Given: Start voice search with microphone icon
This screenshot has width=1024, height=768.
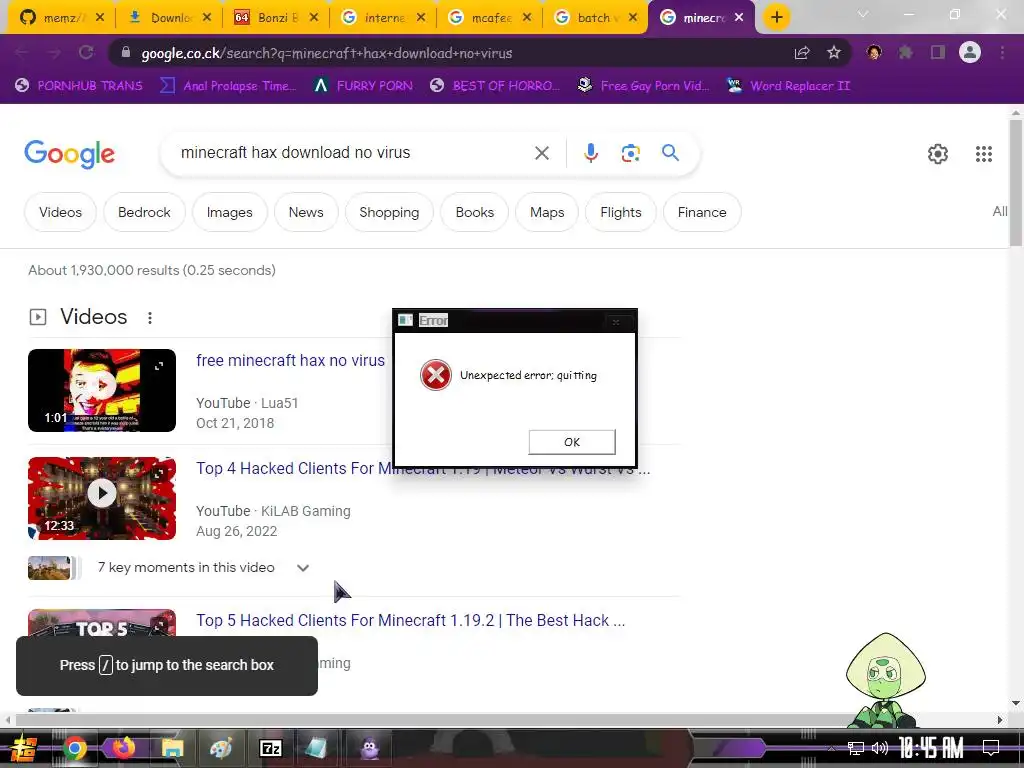Looking at the screenshot, I should [590, 153].
